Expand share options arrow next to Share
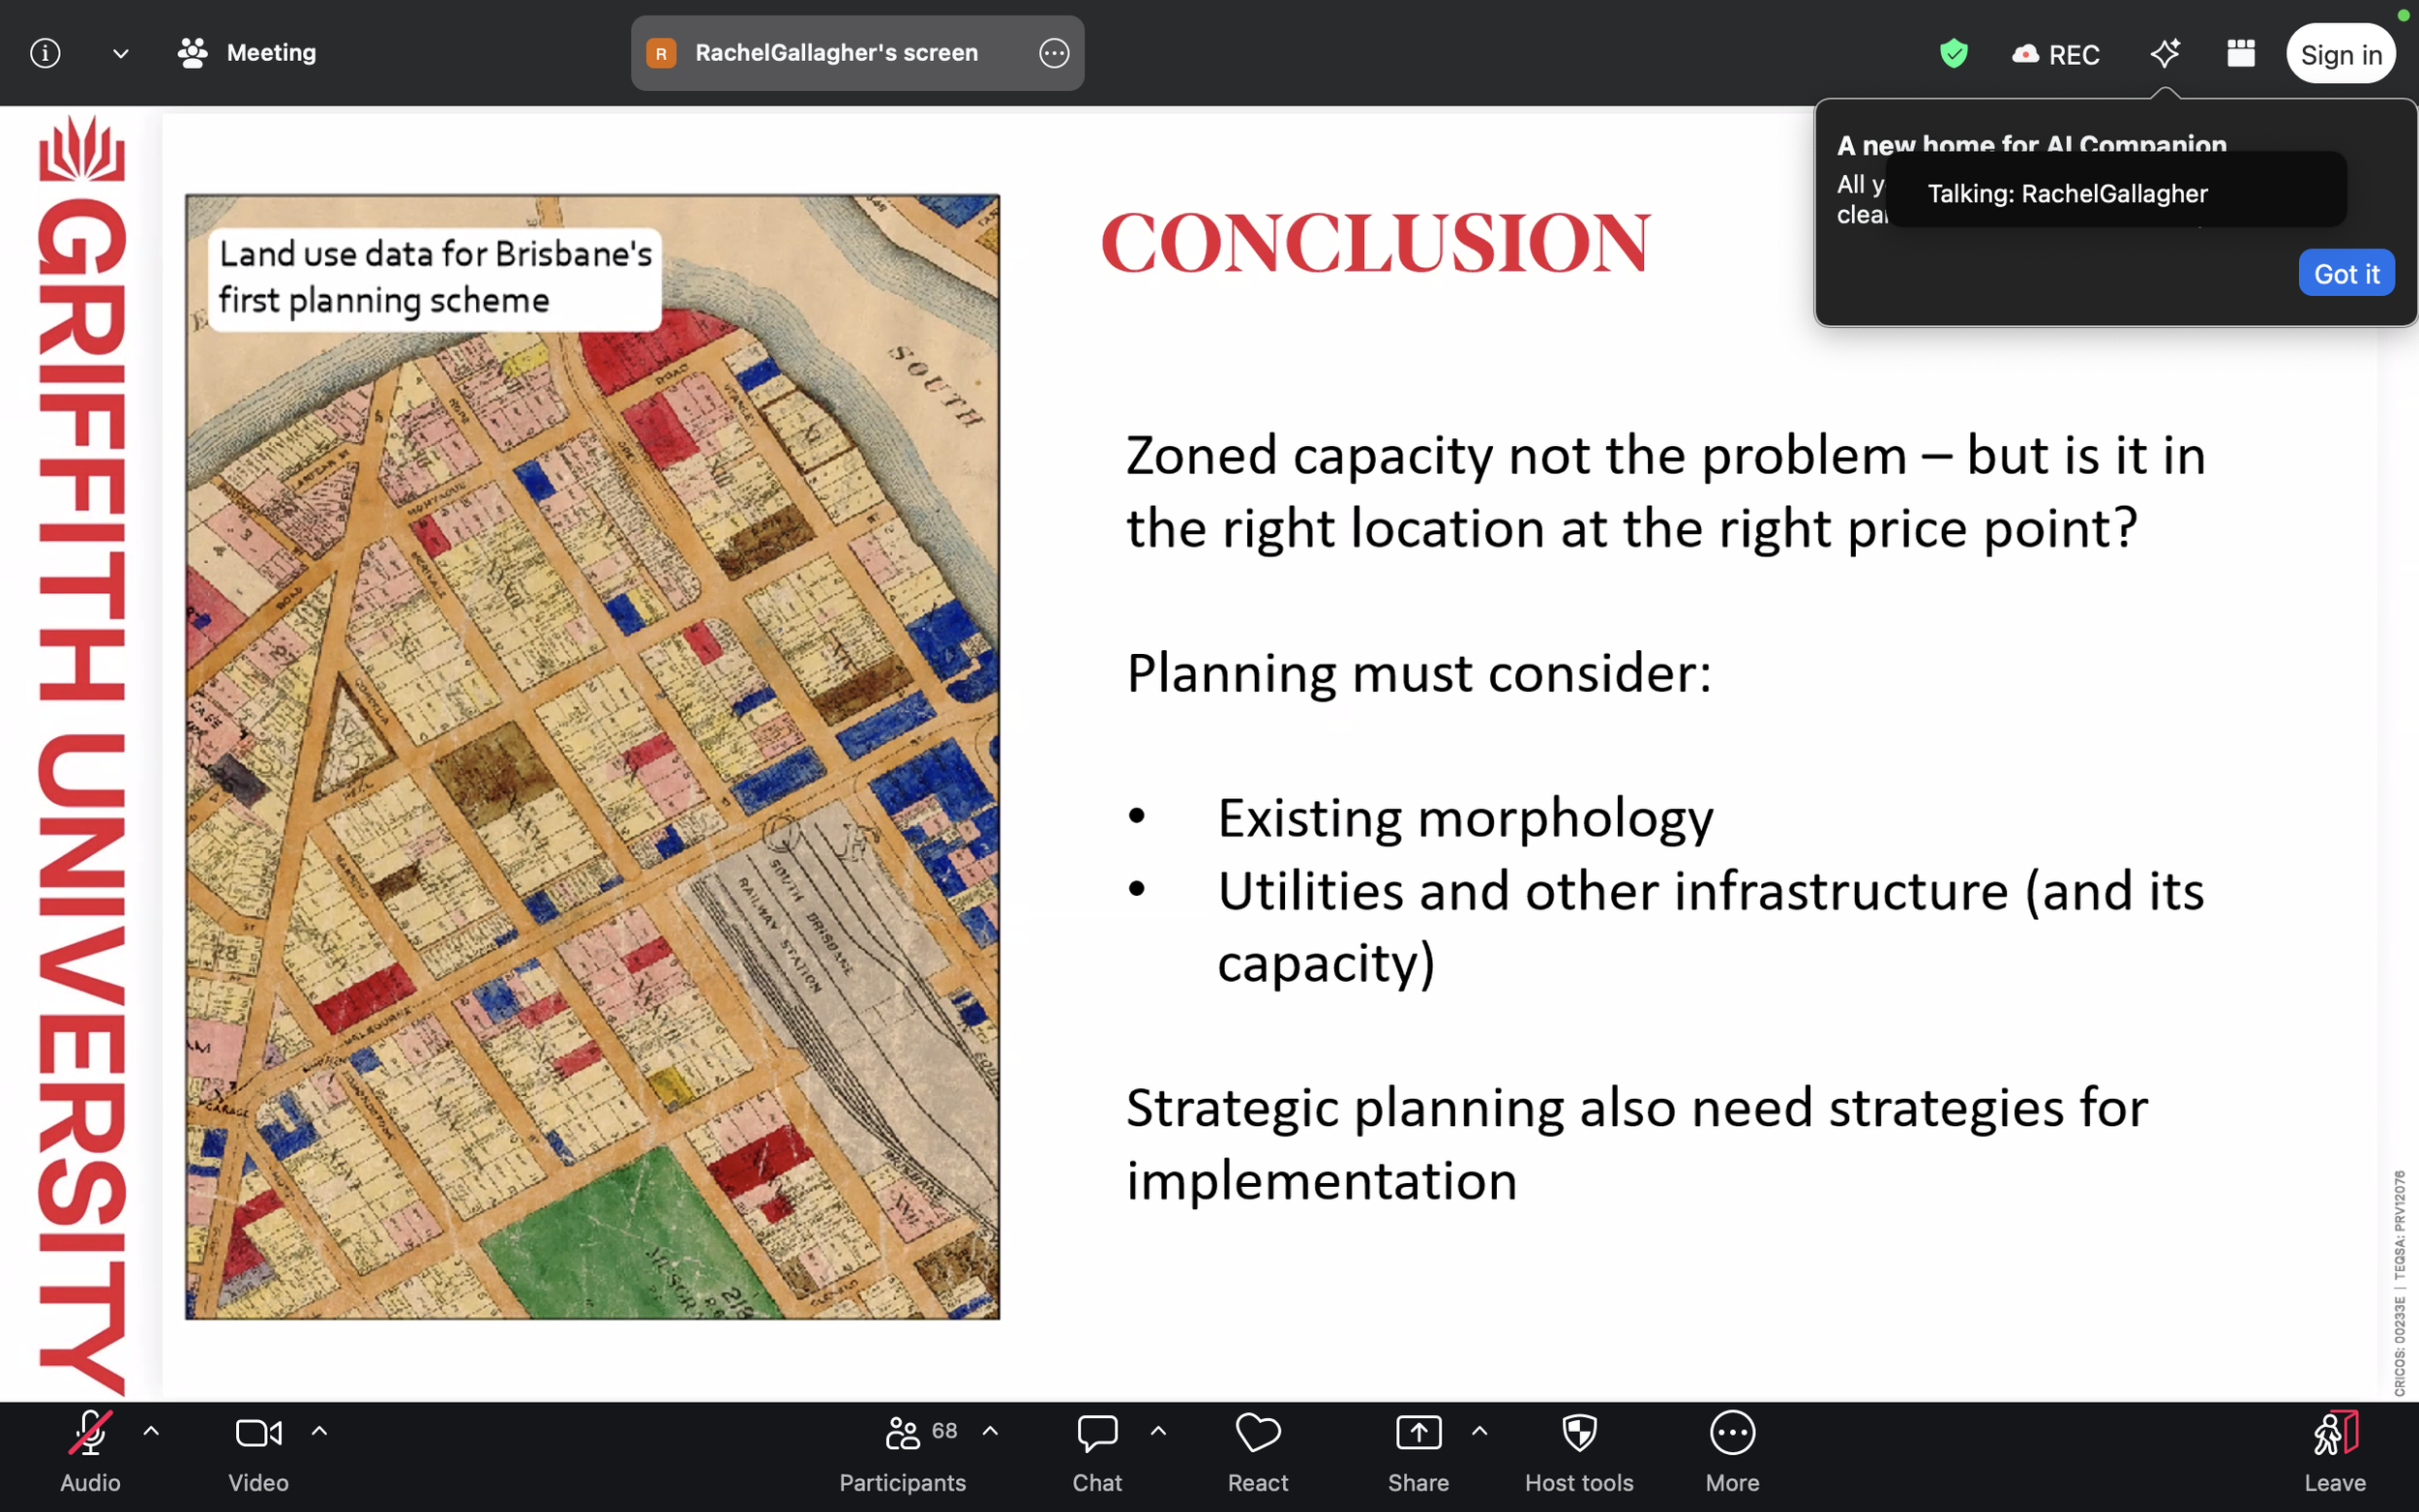 tap(1479, 1431)
